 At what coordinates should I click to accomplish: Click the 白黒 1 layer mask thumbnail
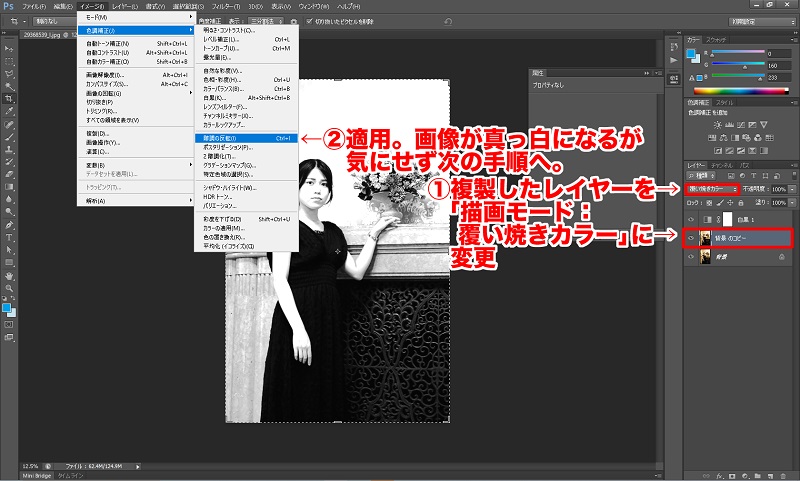(728, 219)
